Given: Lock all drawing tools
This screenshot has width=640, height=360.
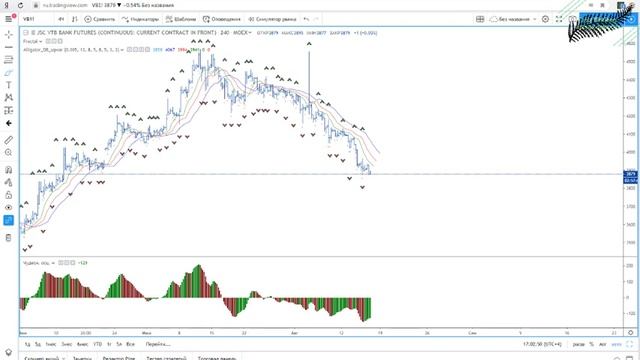Looking at the screenshot, I should point(8,195).
